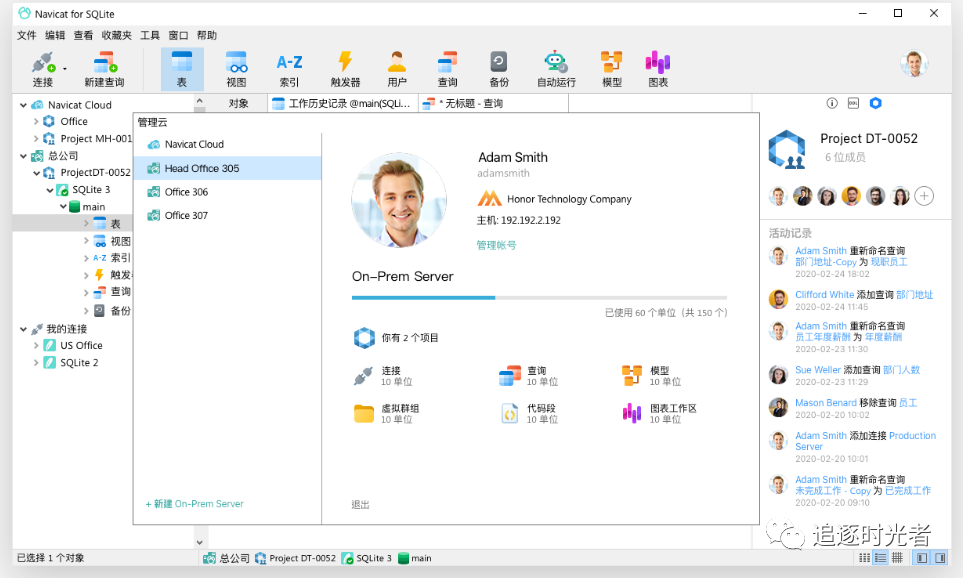Click the user avatar in toolbar
The height and width of the screenshot is (578, 963).
(914, 63)
